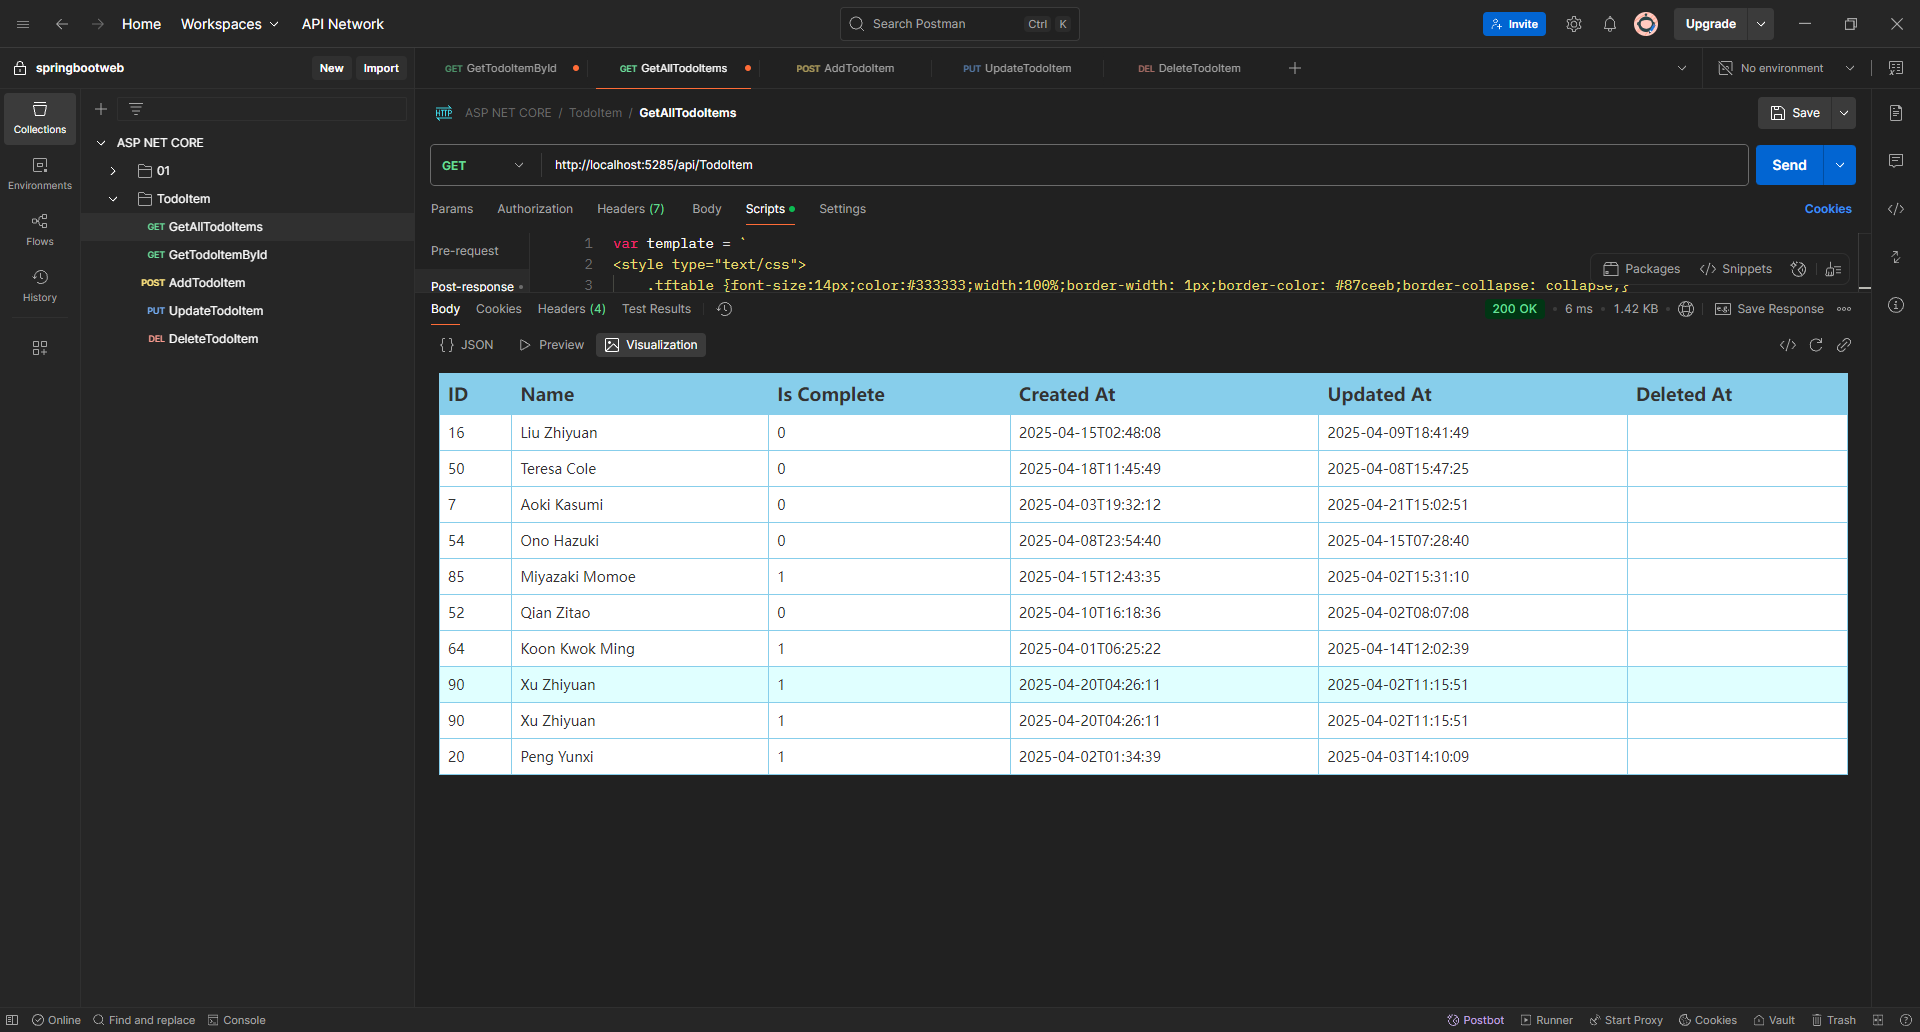1920x1032 pixels.
Task: Open the code snippet panel icon
Action: [1895, 209]
